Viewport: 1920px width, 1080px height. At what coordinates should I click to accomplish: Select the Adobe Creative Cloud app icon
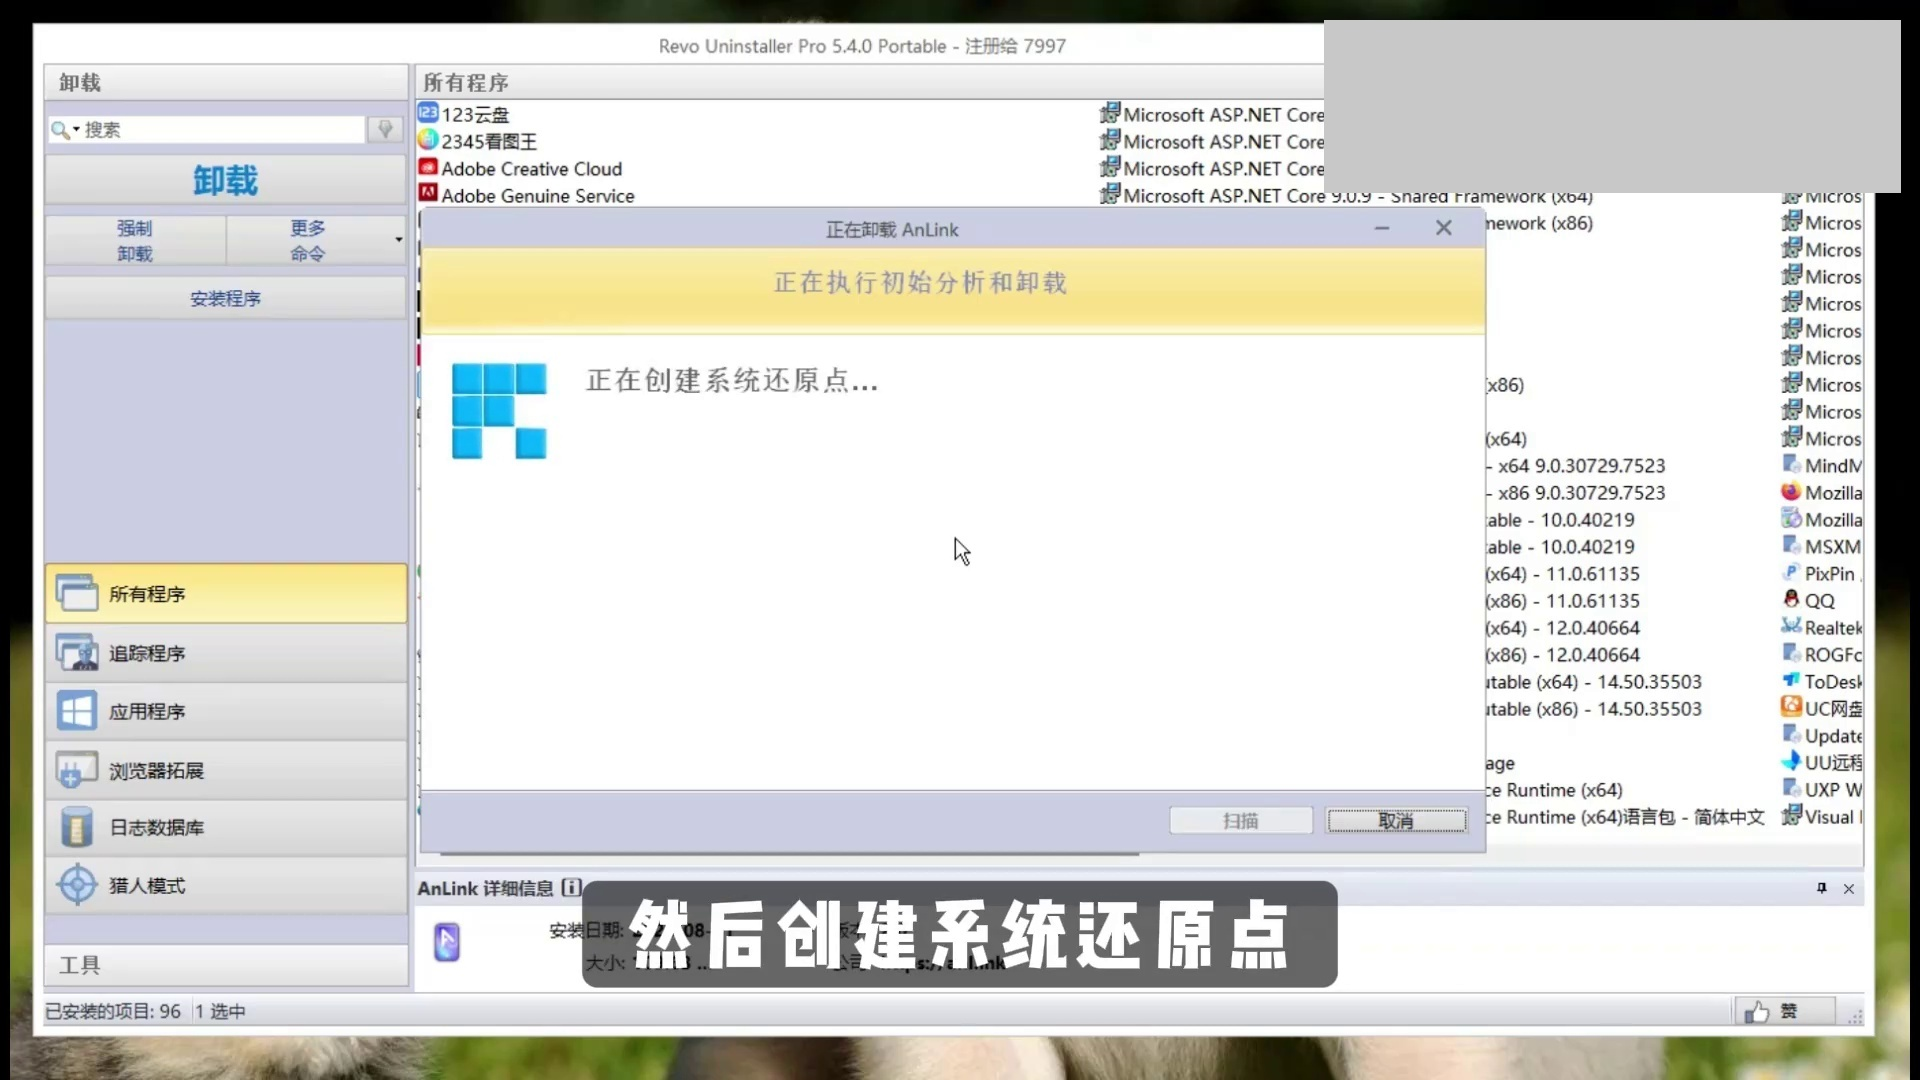click(x=427, y=168)
